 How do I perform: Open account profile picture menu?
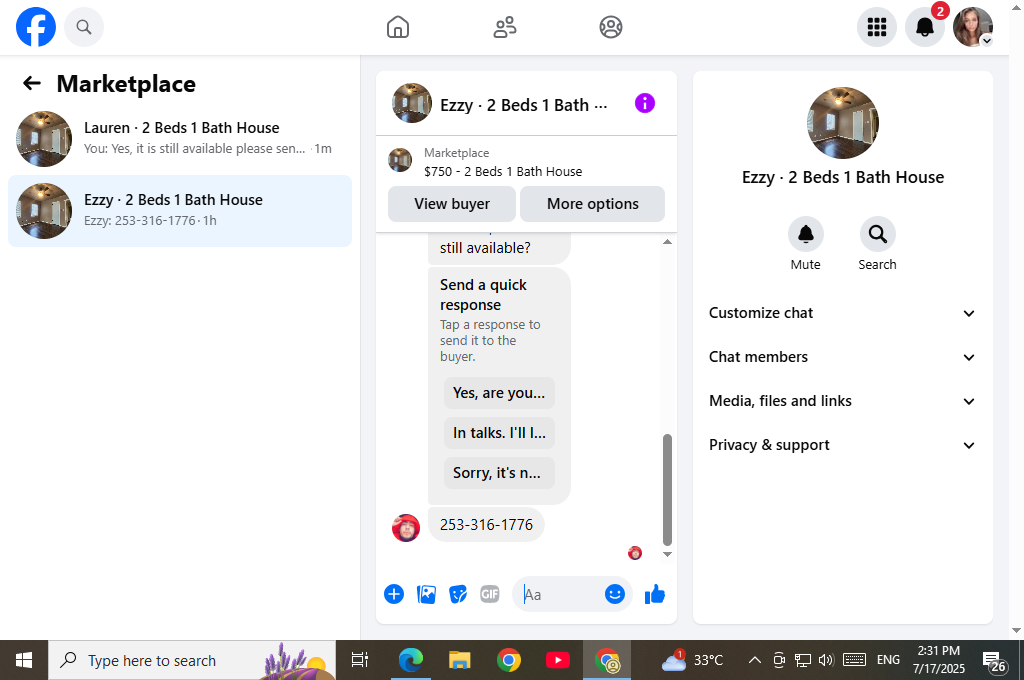(x=972, y=27)
